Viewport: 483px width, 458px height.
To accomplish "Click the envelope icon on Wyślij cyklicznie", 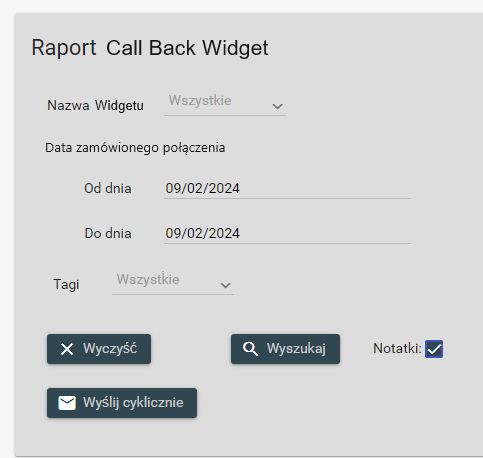I will click(67, 403).
